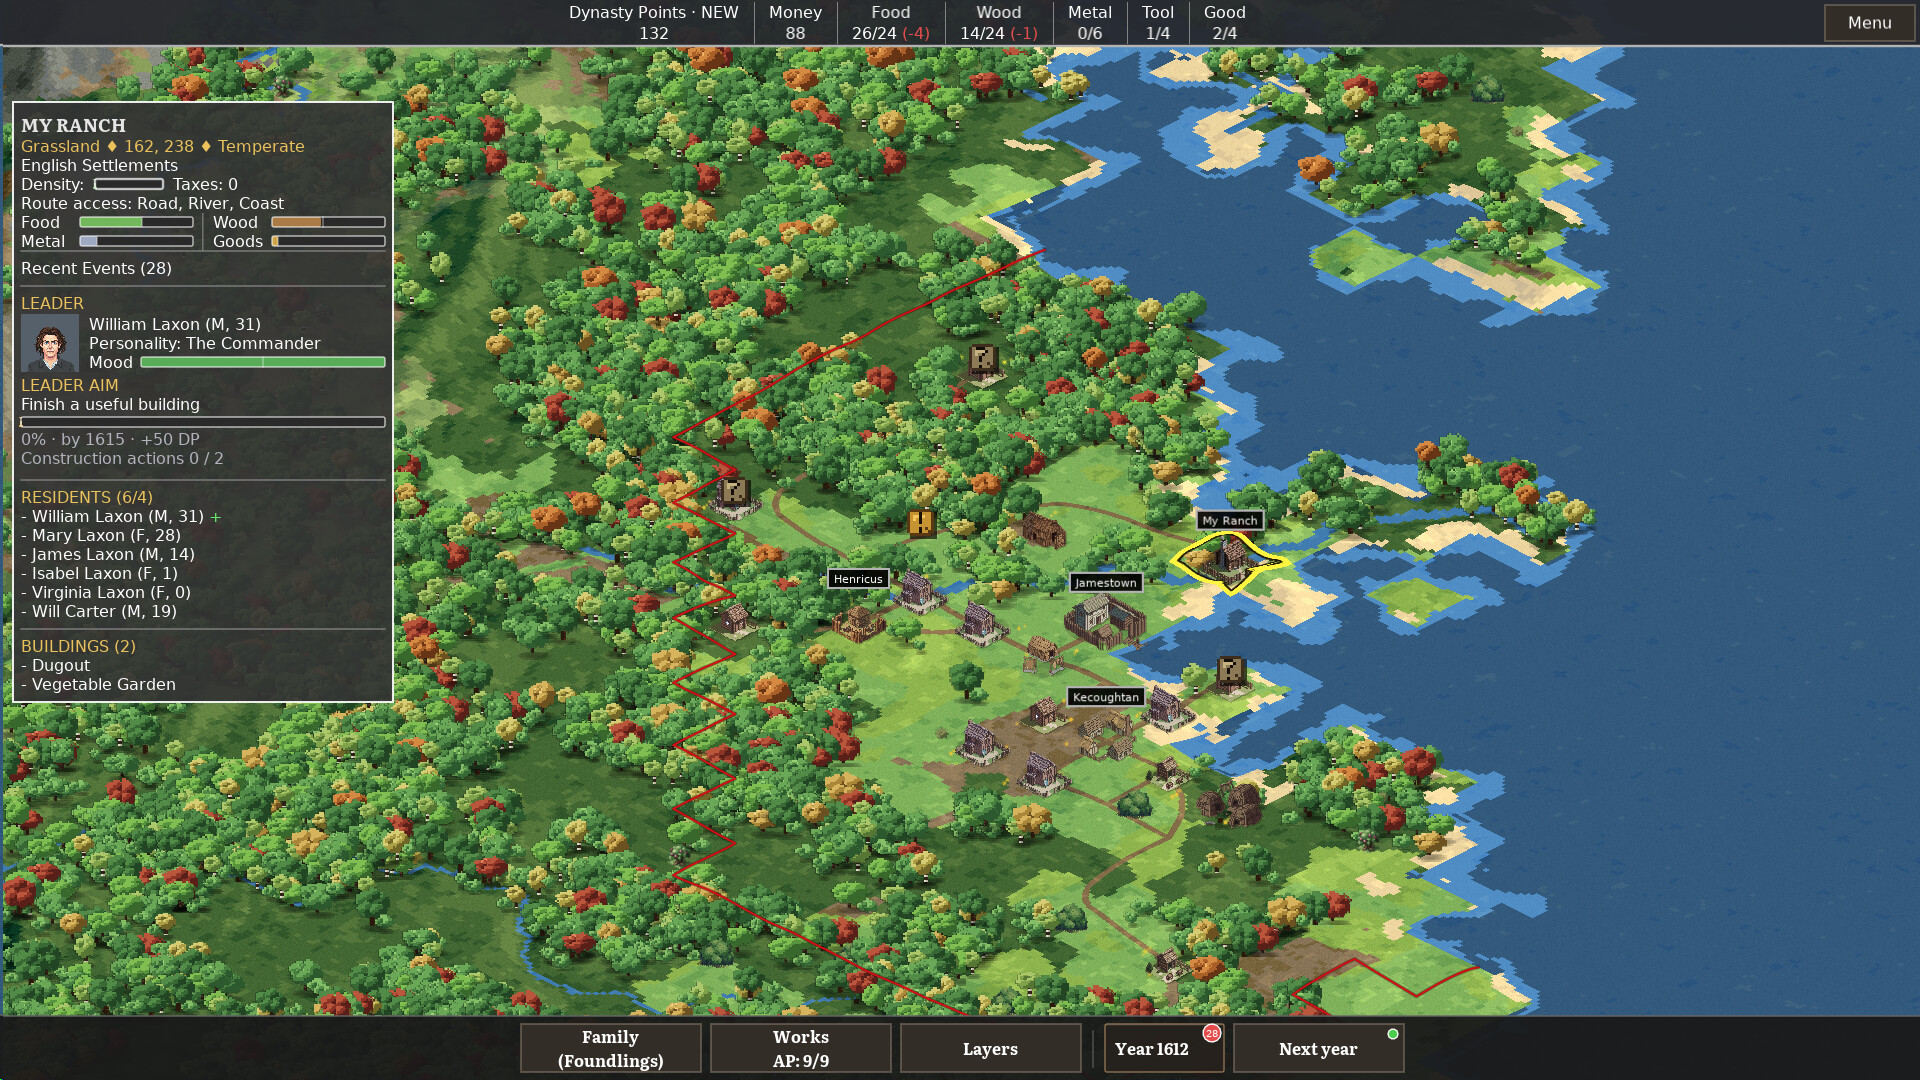Click the Dynasty Points counter
The image size is (1920, 1080).
click(654, 23)
